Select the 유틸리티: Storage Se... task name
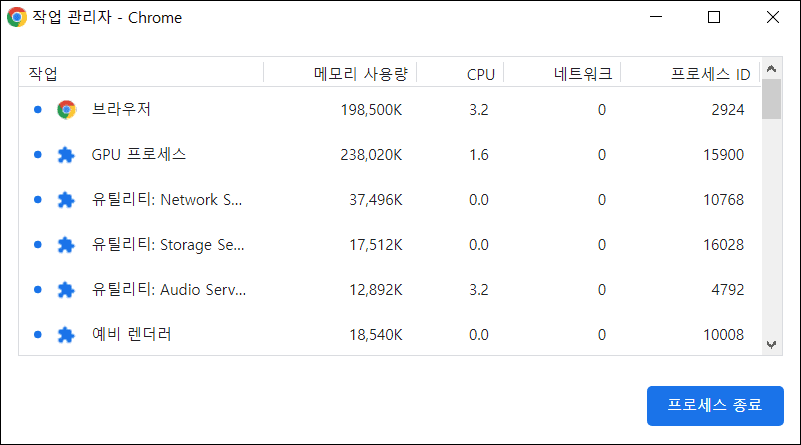Screen dimensions: 801x445 (x=168, y=244)
